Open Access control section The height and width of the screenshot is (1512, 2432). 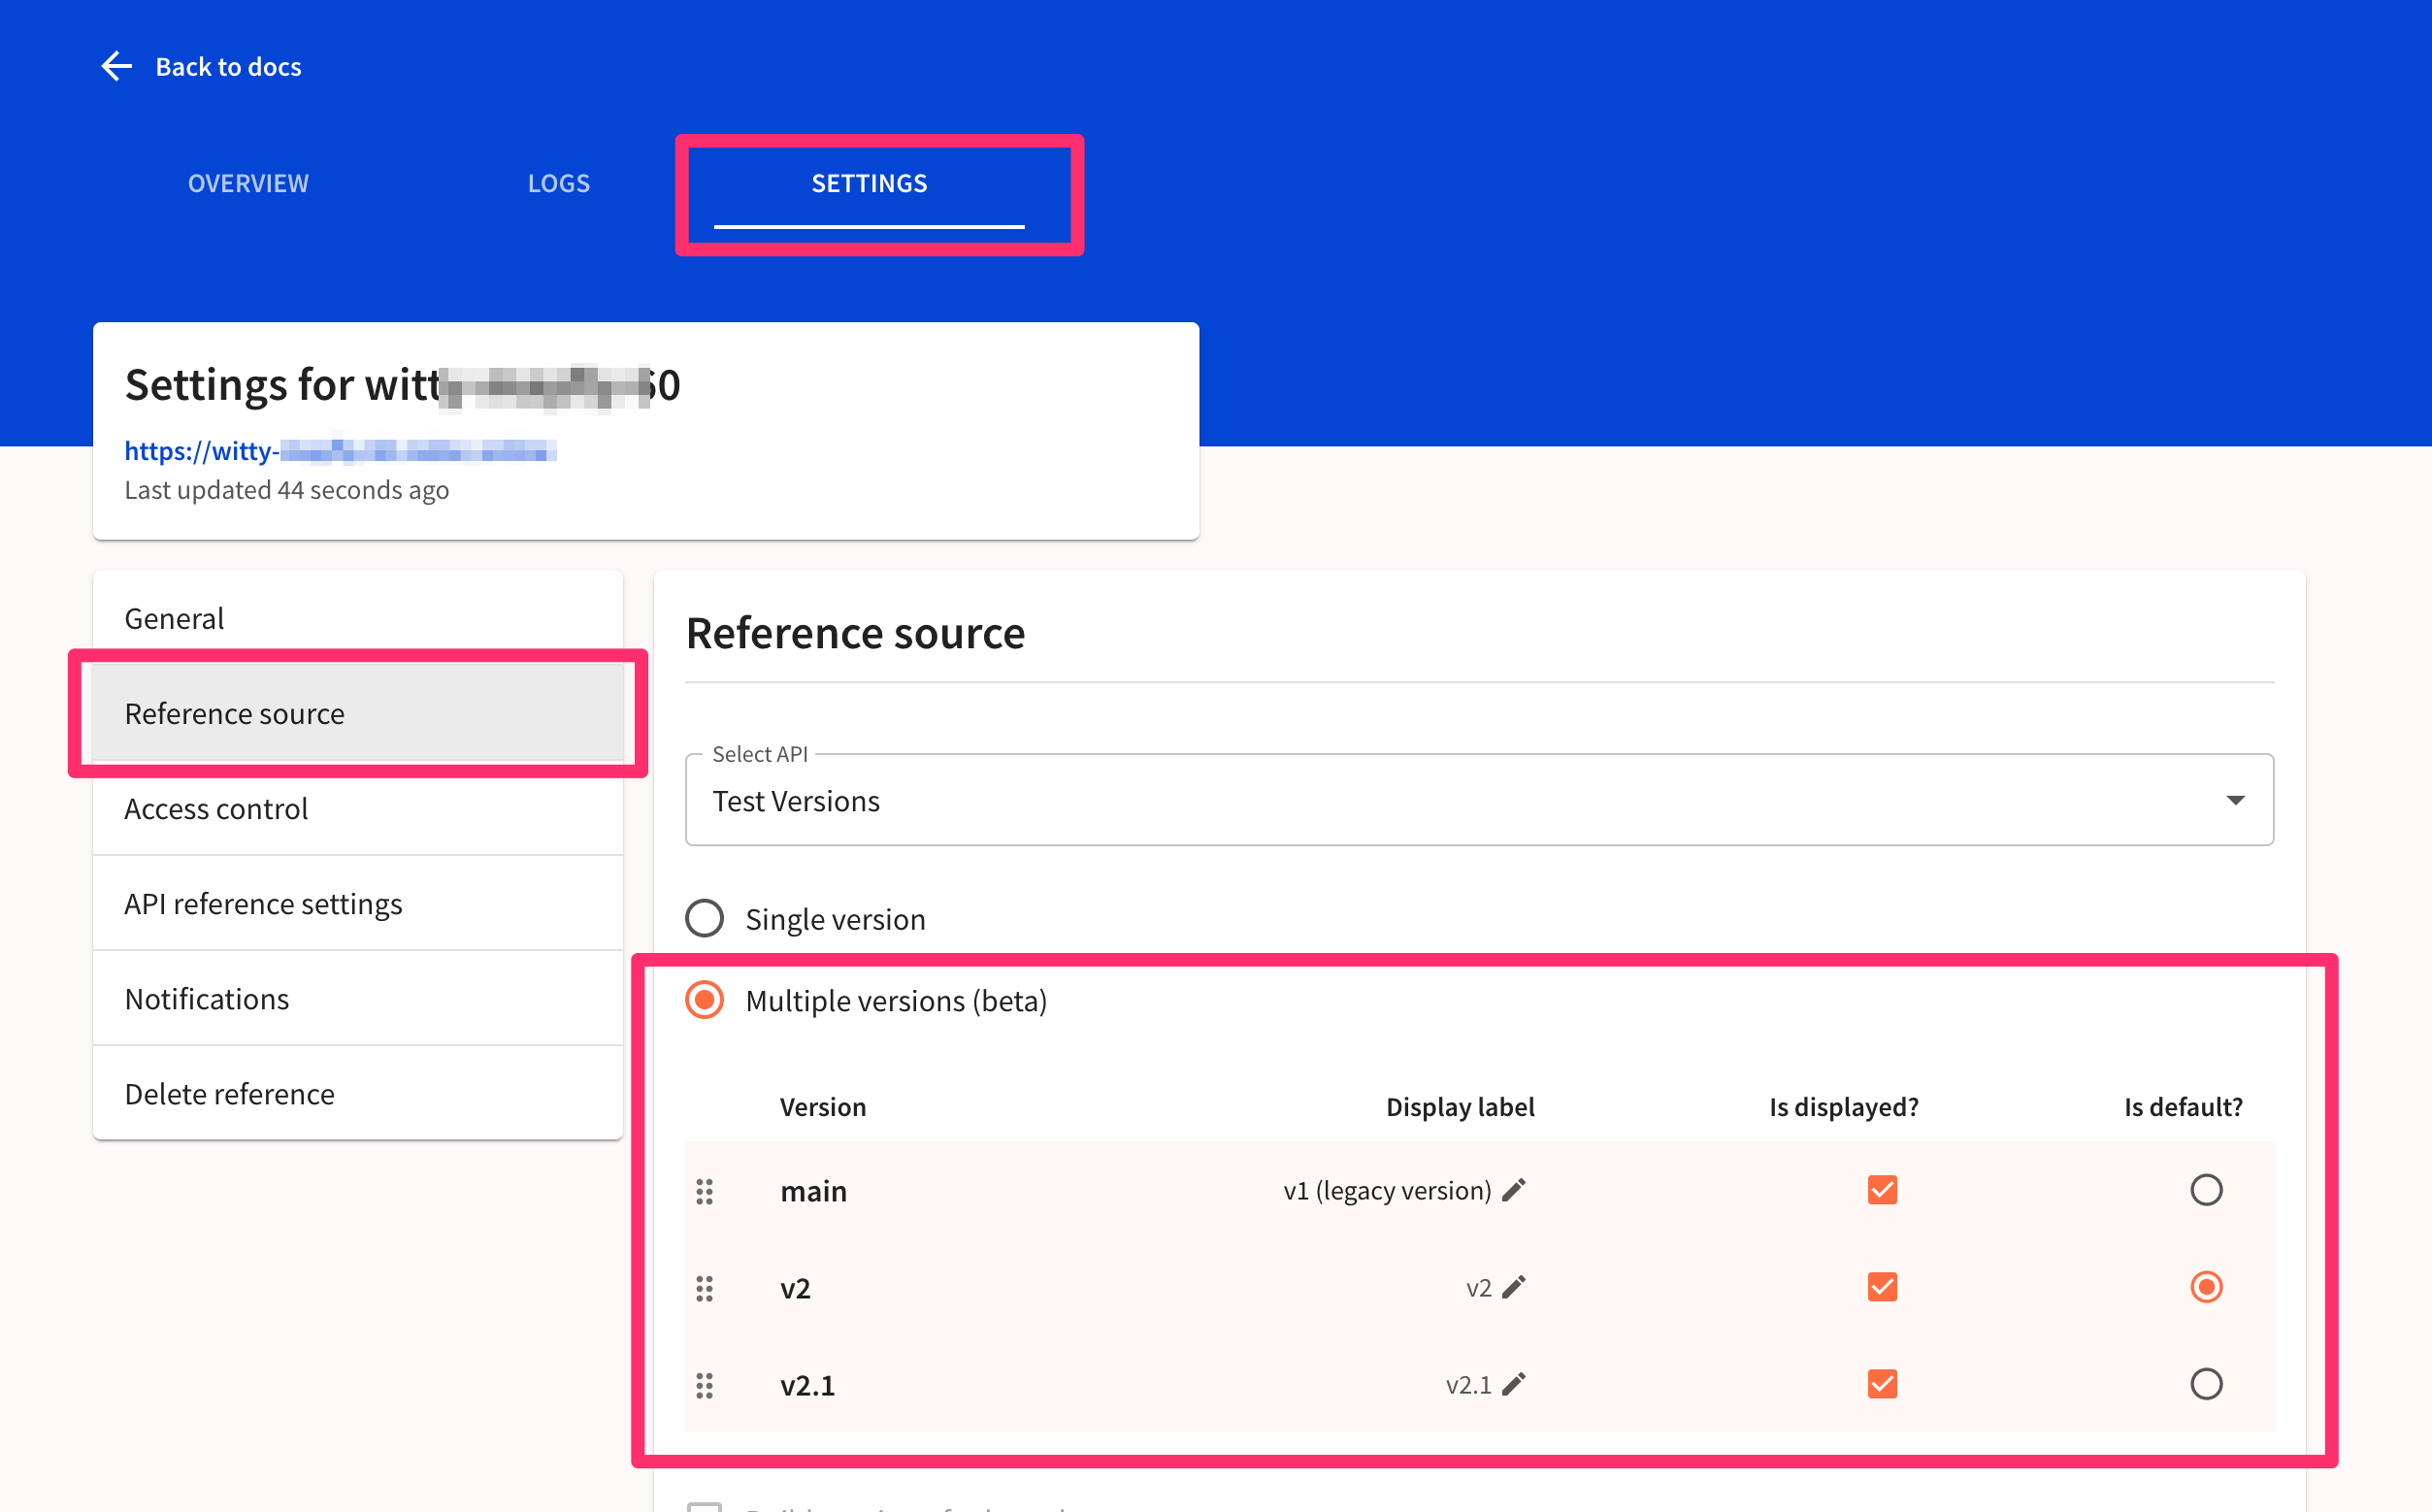pos(358,808)
